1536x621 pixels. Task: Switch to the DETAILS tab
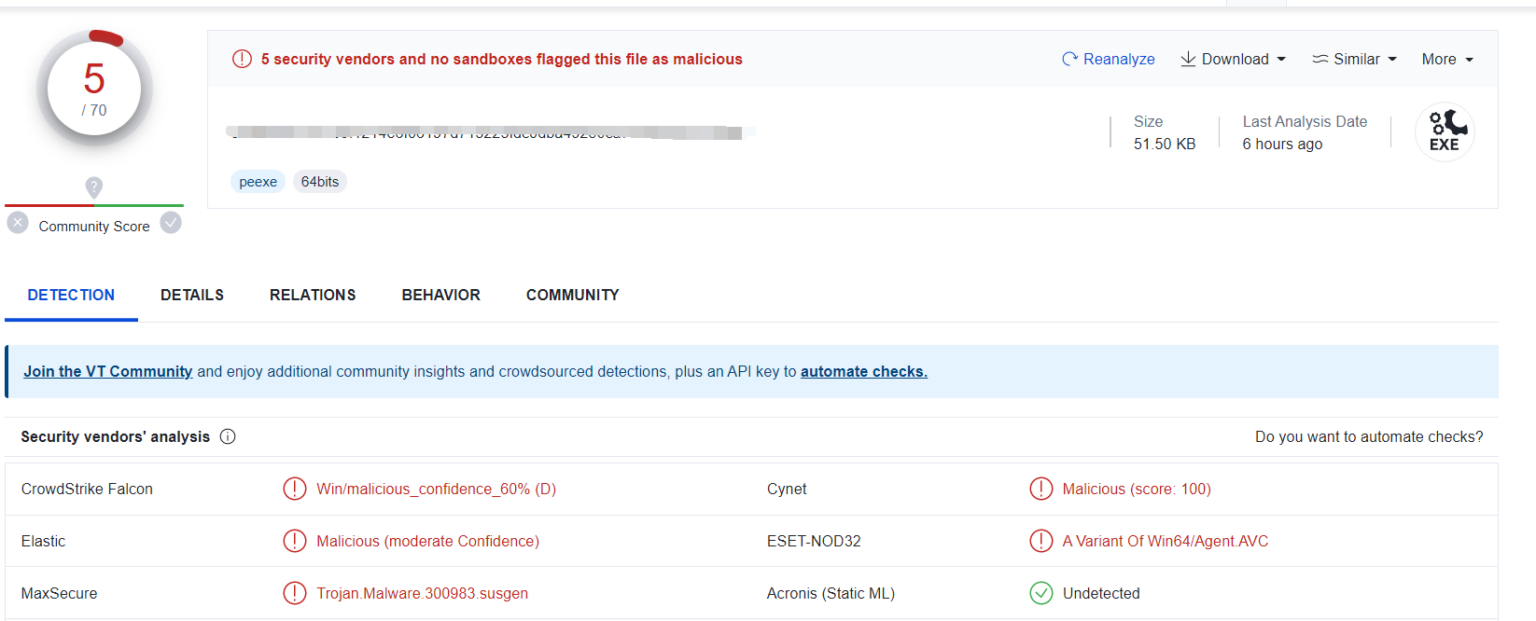(x=192, y=295)
